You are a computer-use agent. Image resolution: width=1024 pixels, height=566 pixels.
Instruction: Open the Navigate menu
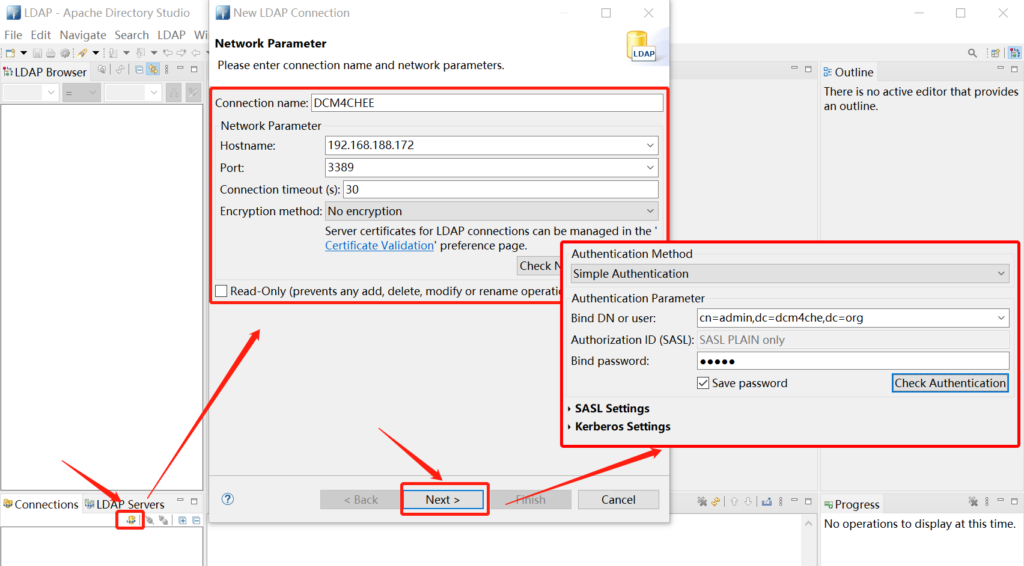82,35
